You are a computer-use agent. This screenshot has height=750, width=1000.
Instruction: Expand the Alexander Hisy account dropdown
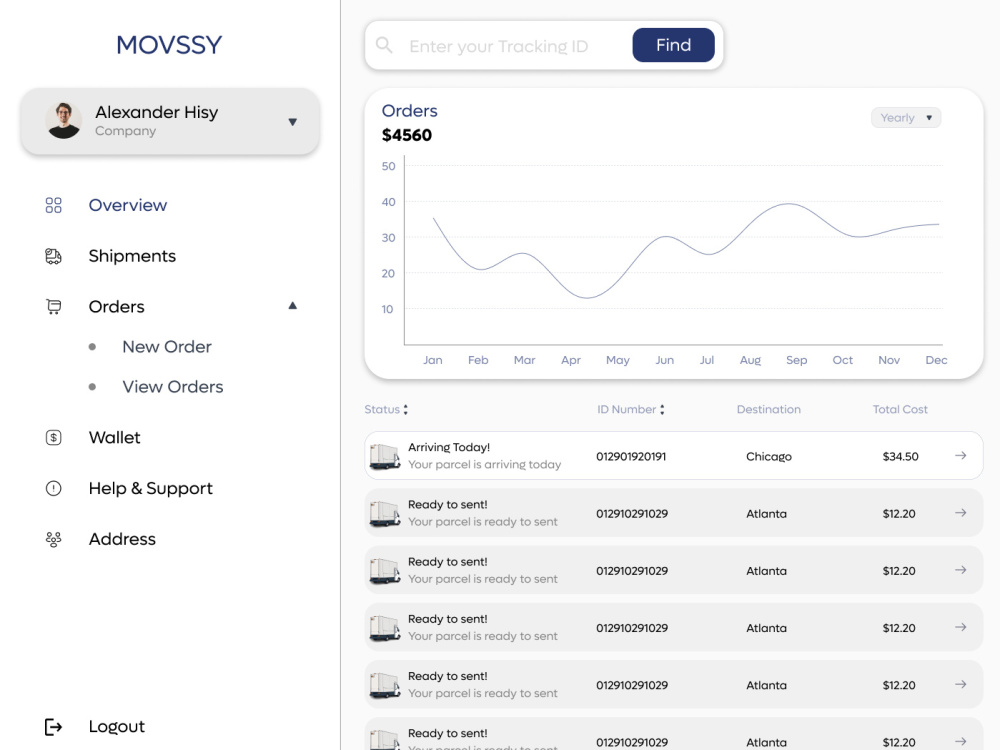292,122
